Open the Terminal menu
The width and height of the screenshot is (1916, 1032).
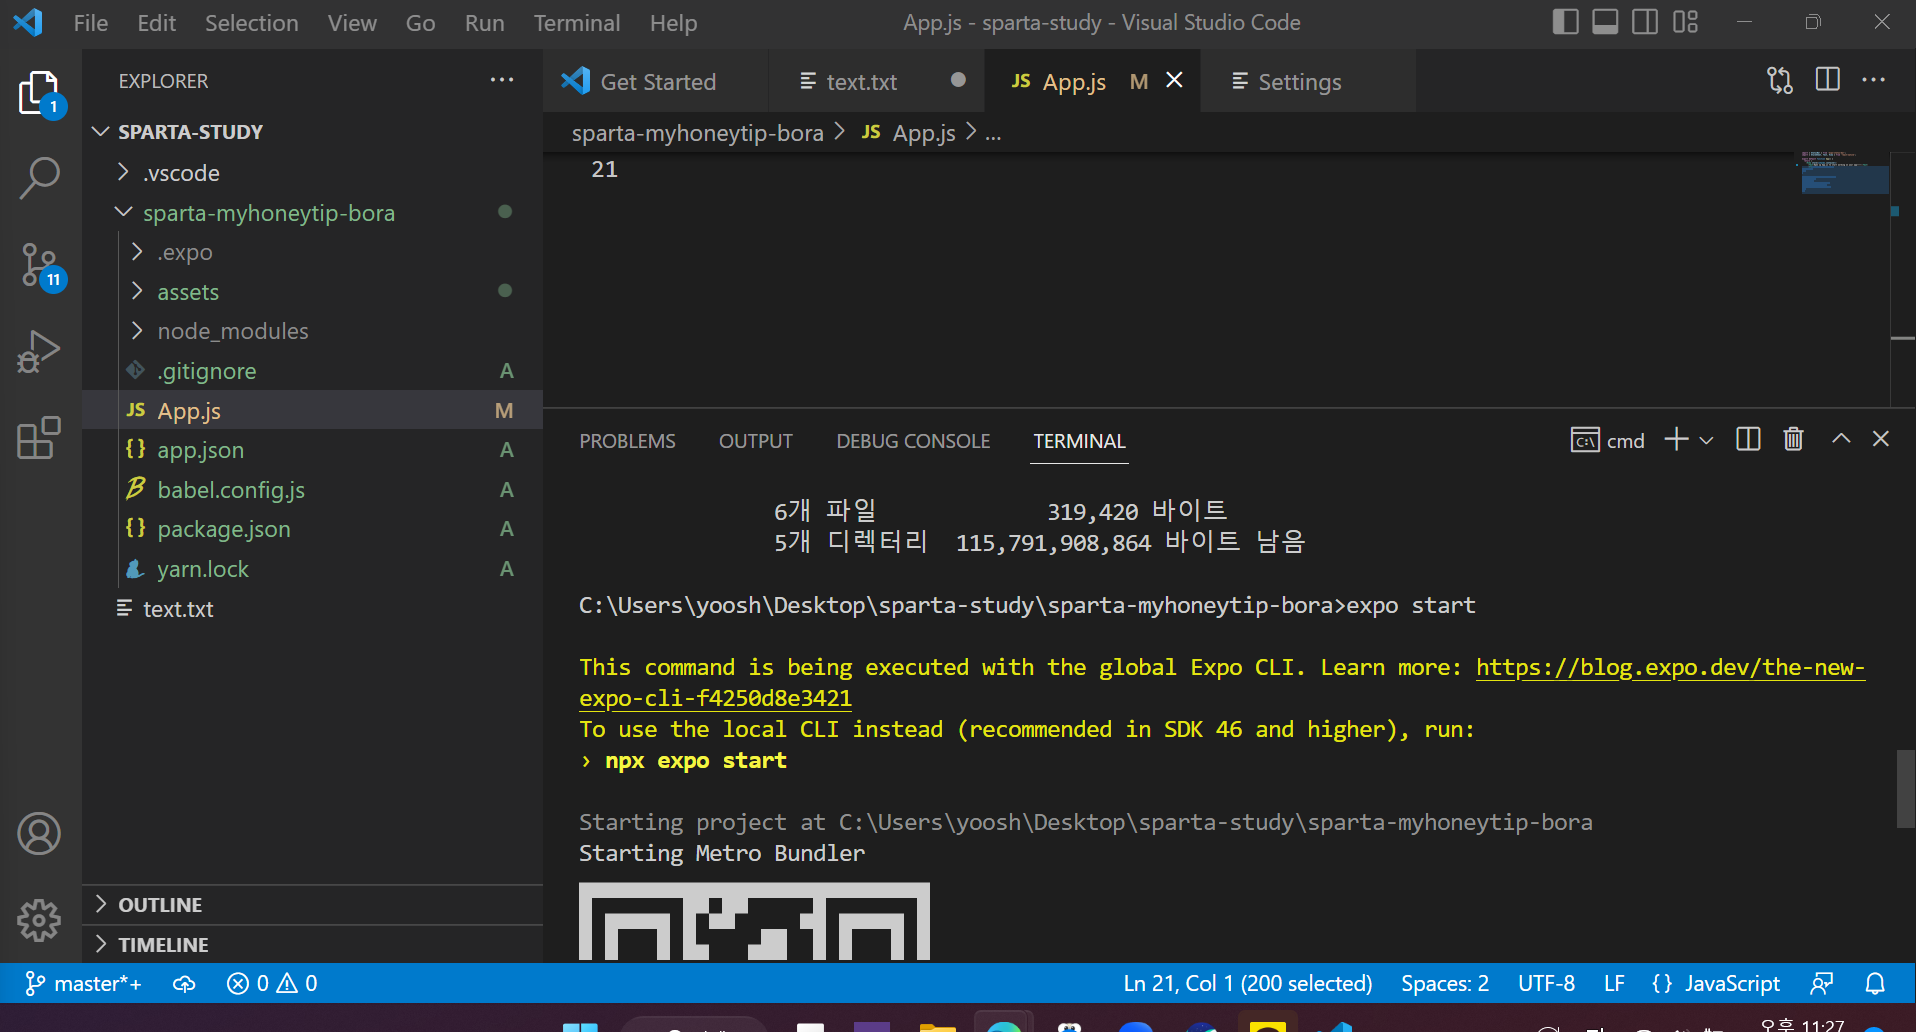pos(577,23)
